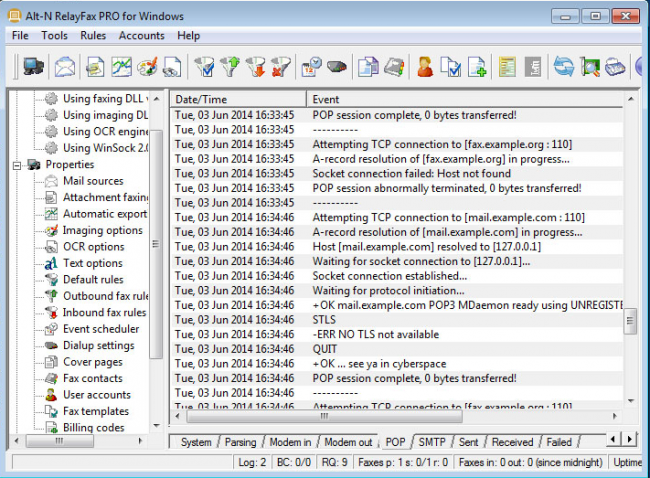Click yellow notes list toolbar icon
This screenshot has height=478, width=650.
coord(507,67)
